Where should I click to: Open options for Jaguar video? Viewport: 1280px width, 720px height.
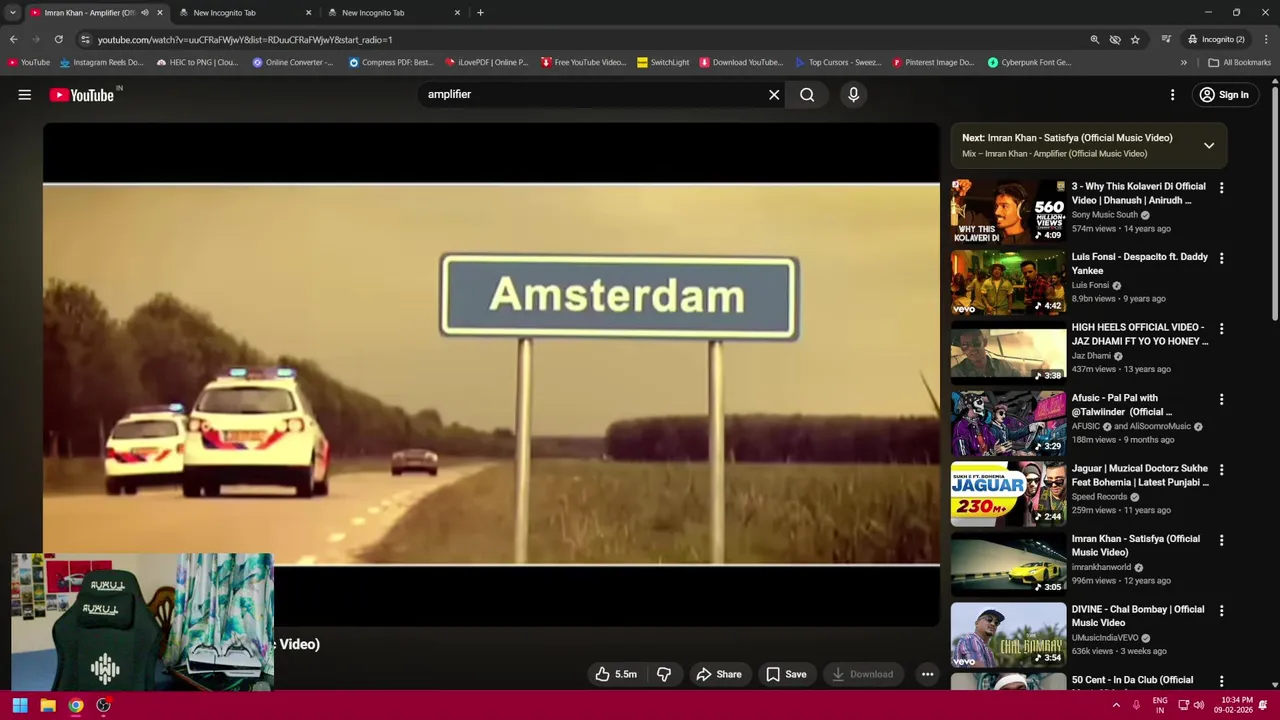coord(1221,470)
